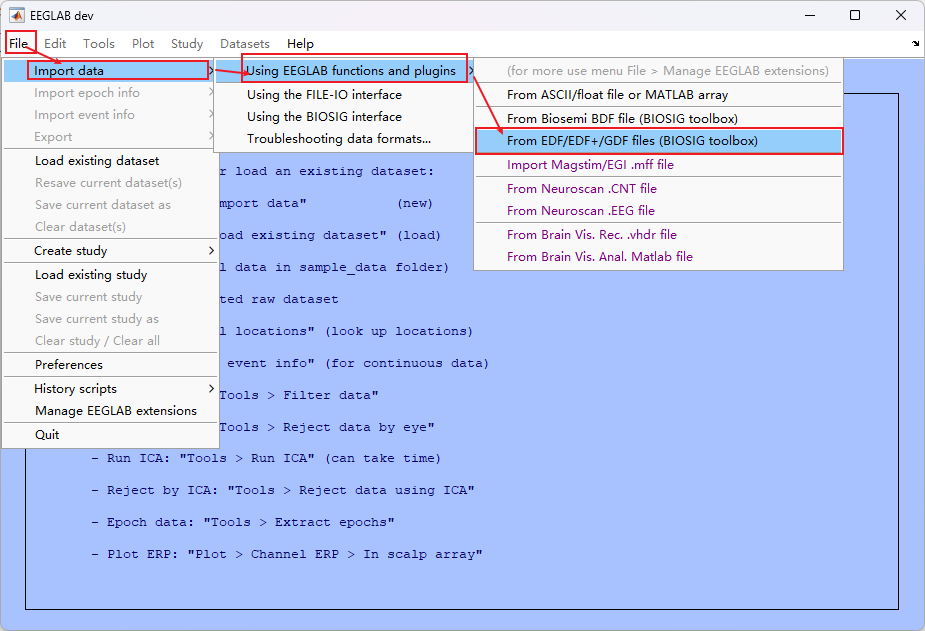Minimize the EEGLAB window
Screen dimensions: 925x631
point(810,15)
